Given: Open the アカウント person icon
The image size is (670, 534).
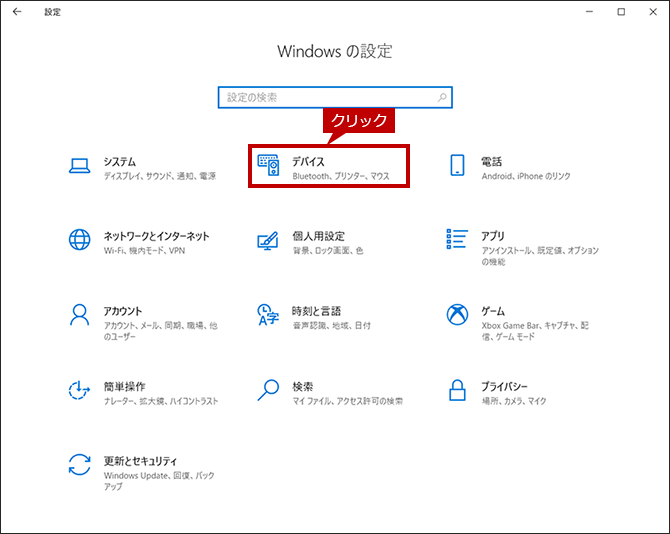Looking at the screenshot, I should pos(79,315).
